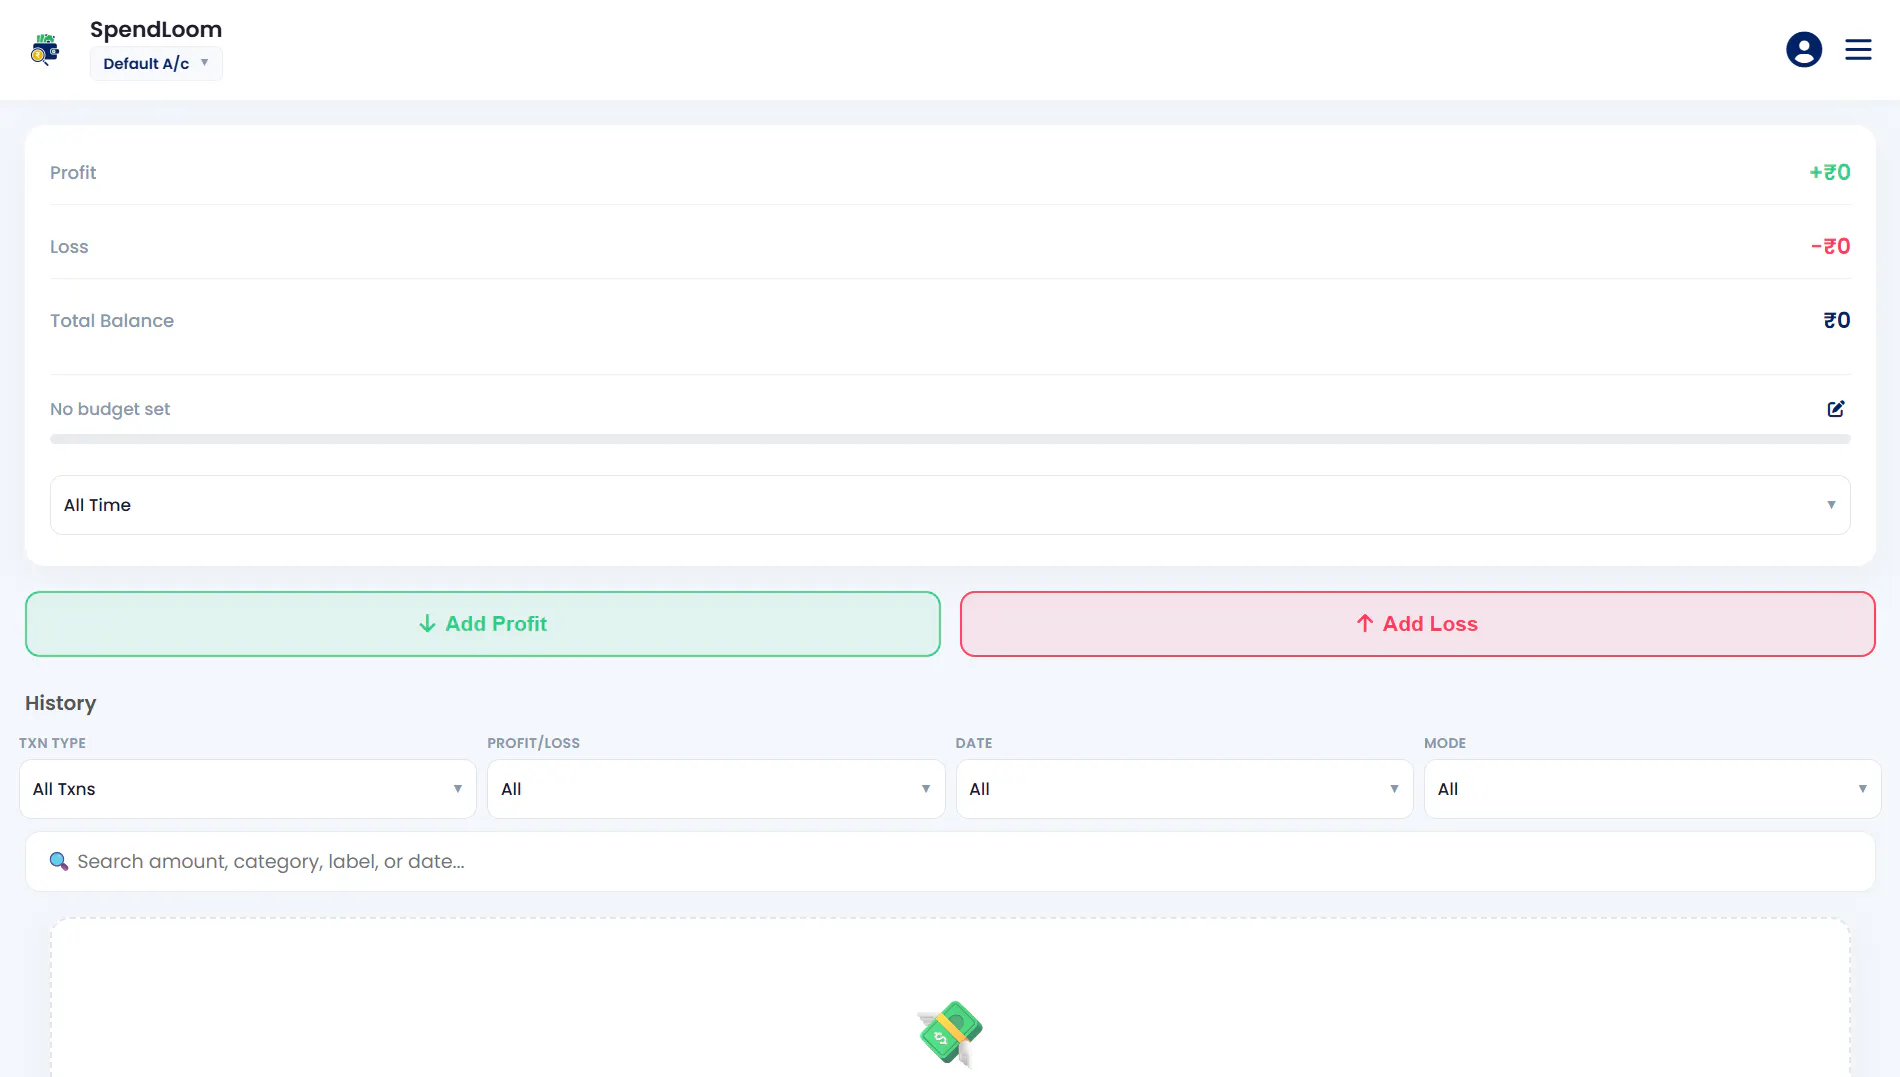Screen dimensions: 1900x1077
Task: Click the PROFIT/LOSS filter label
Action: coord(533,743)
